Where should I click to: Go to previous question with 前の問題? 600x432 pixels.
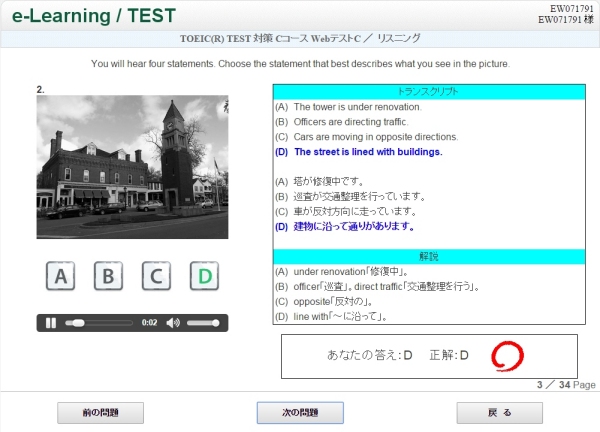[x=101, y=412]
